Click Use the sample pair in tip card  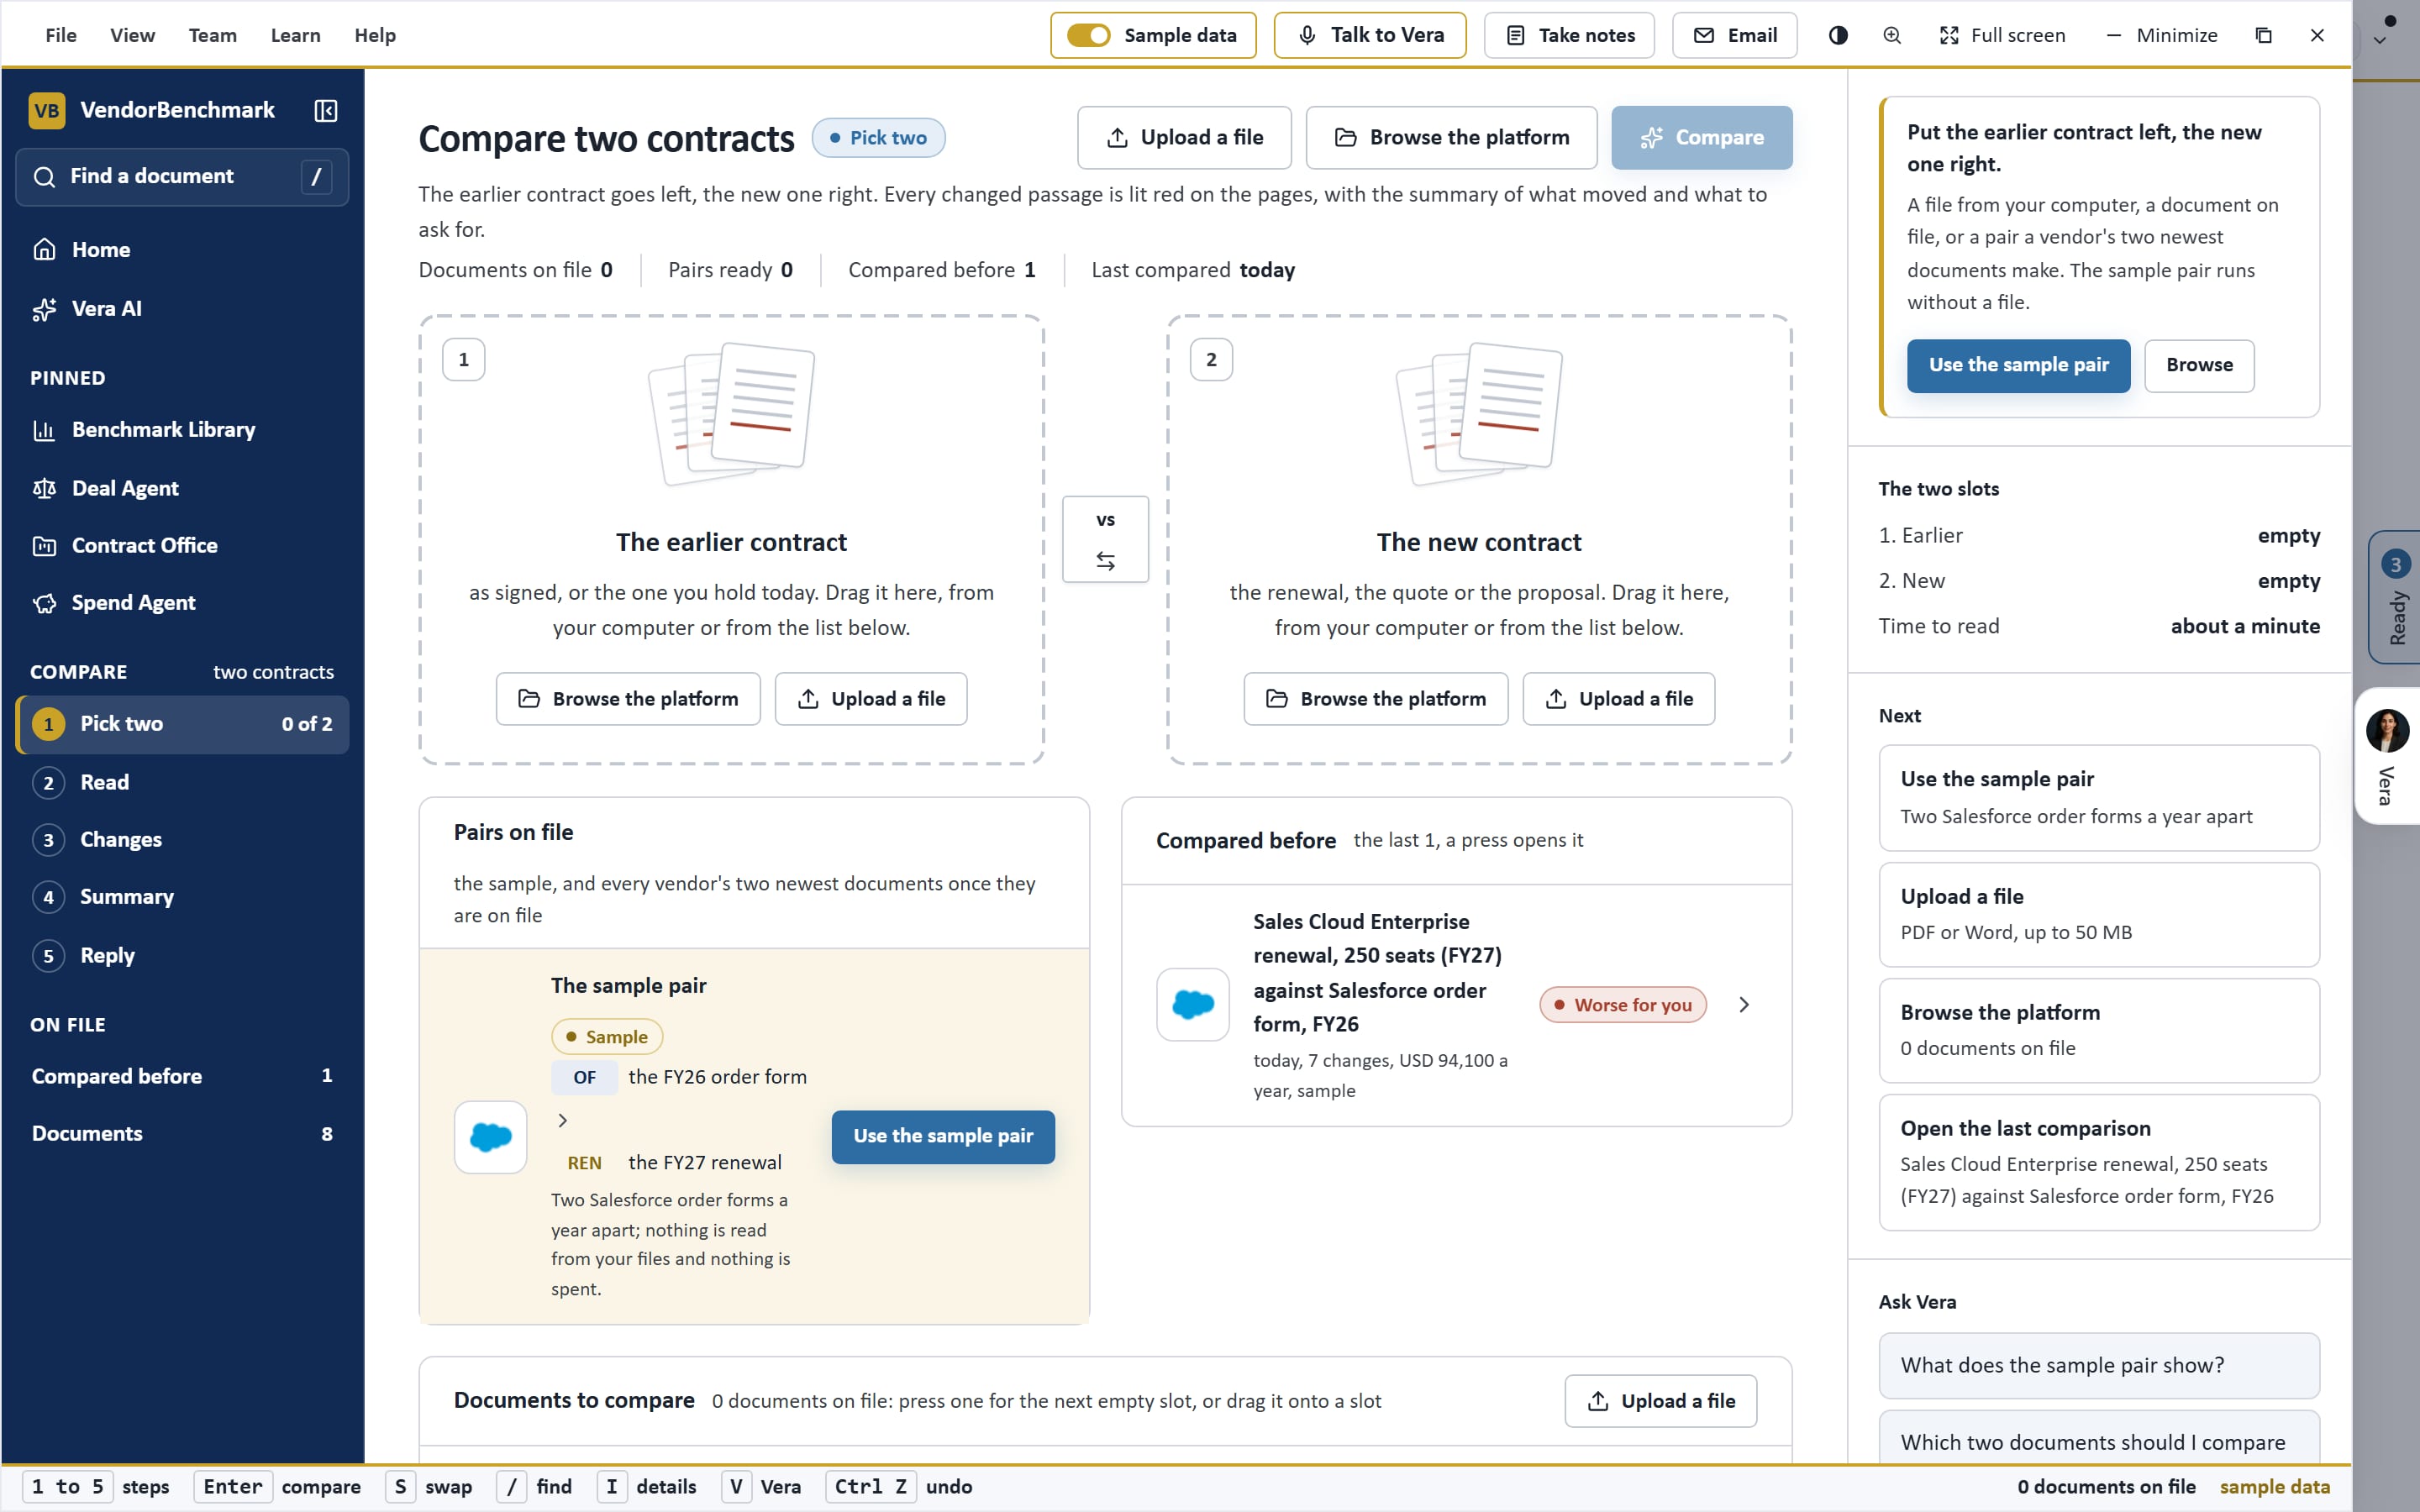coord(2018,365)
